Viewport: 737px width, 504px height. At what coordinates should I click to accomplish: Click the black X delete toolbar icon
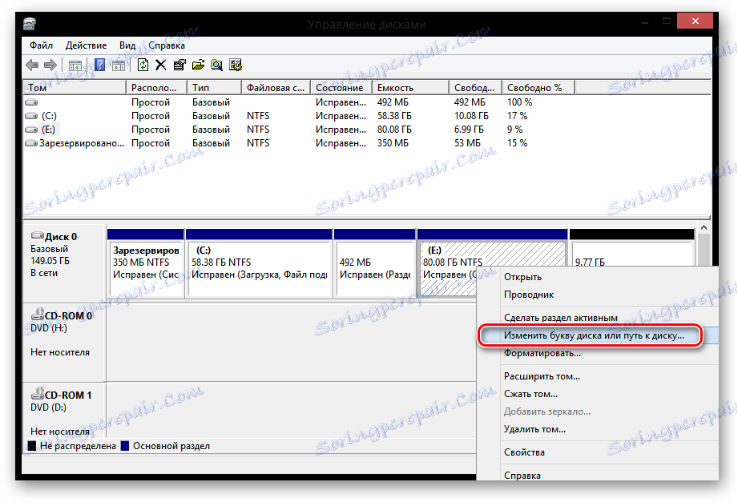pos(161,65)
